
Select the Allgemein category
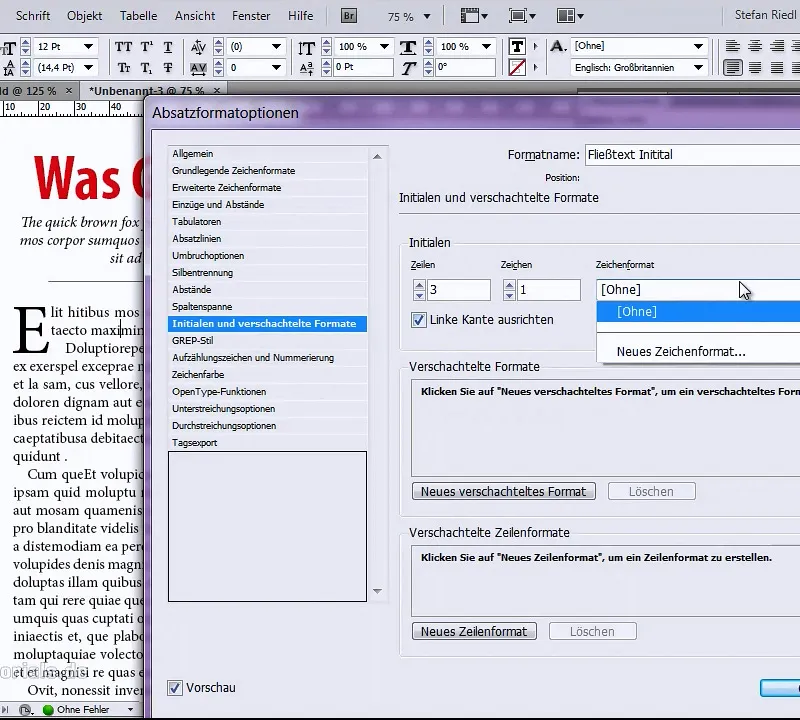pyautogui.click(x=267, y=154)
